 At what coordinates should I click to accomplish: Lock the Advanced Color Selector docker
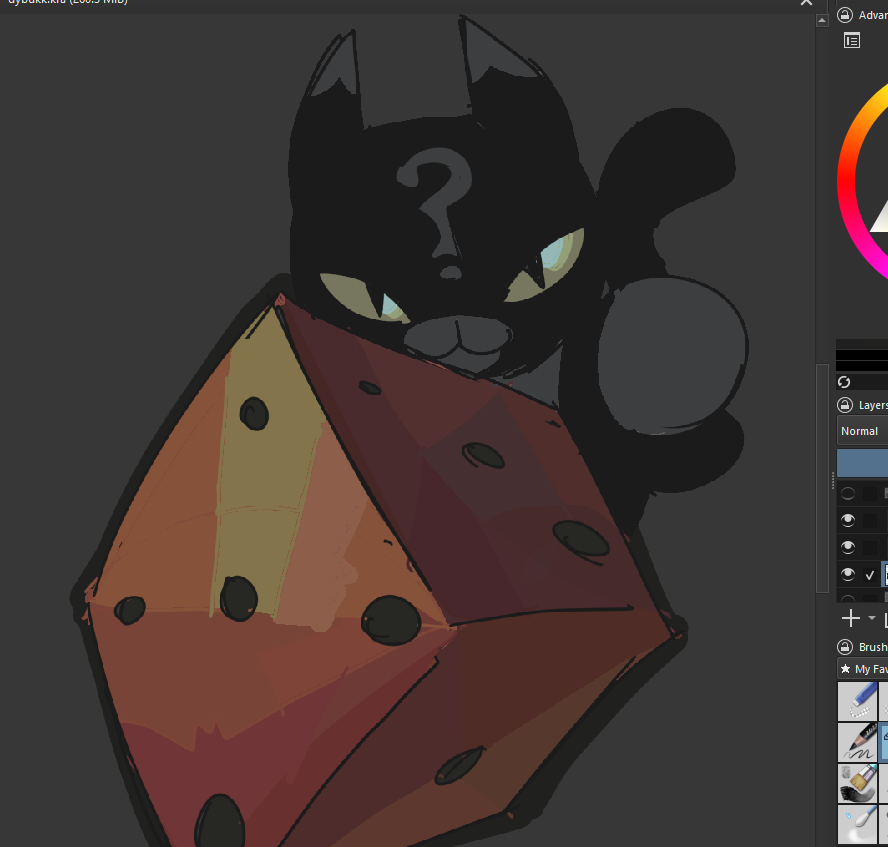(x=844, y=15)
